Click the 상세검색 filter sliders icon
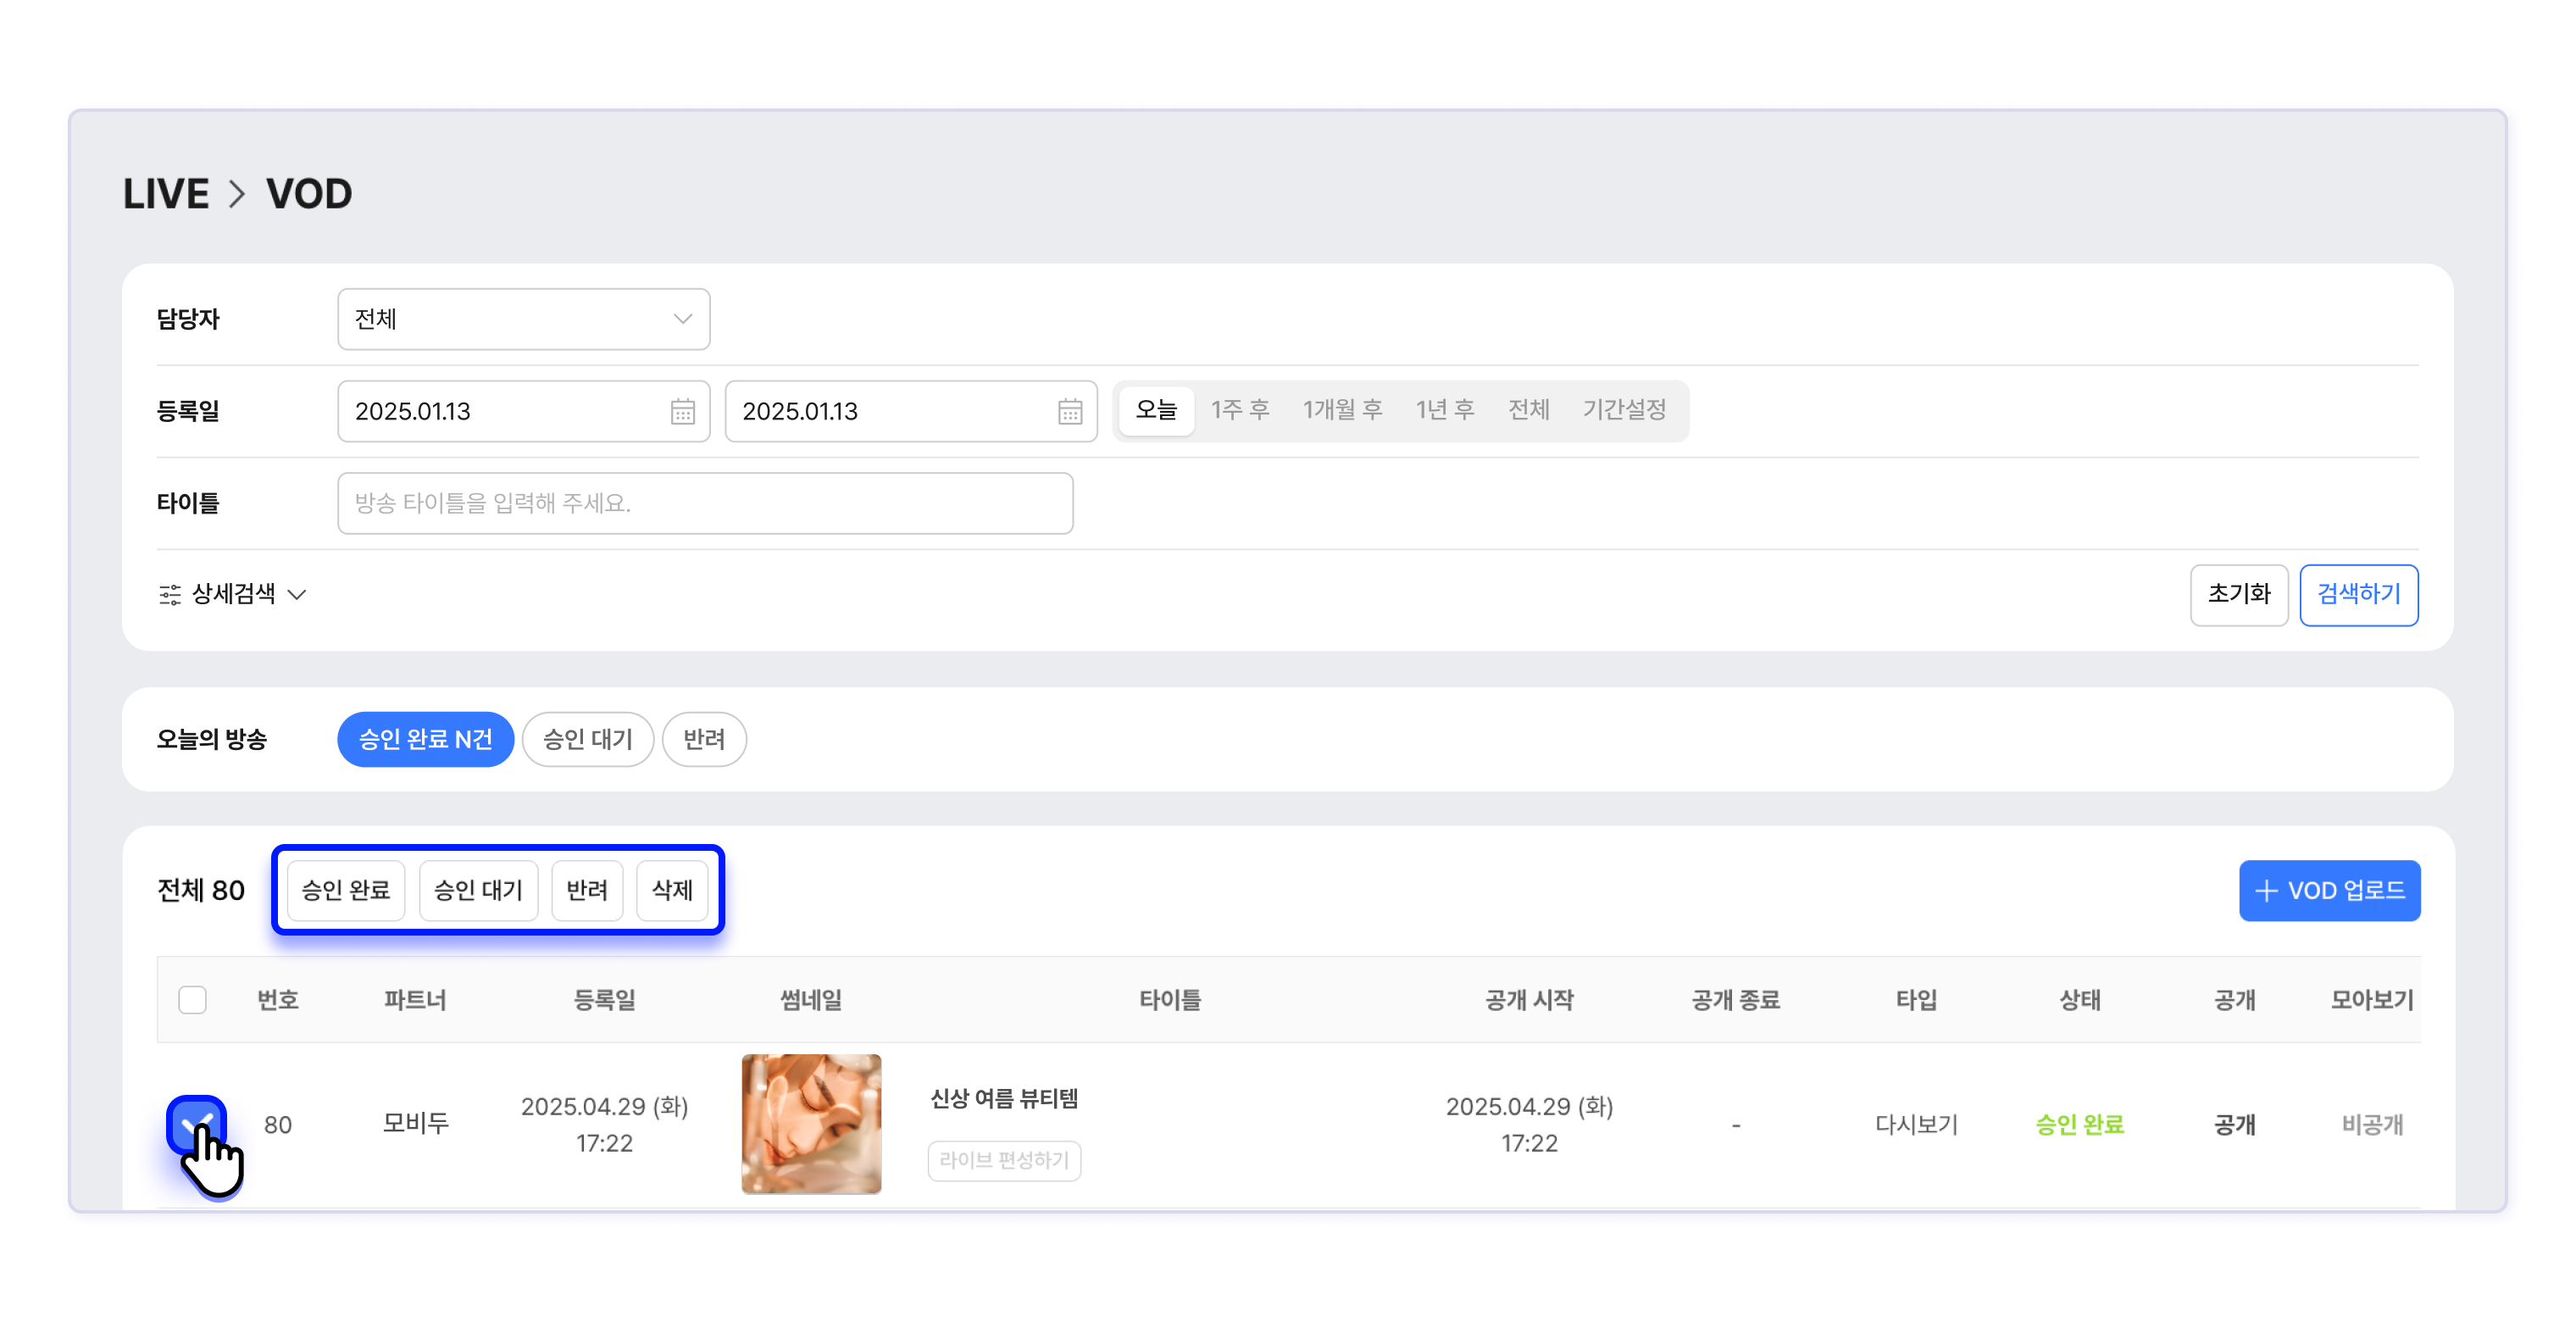 170,595
